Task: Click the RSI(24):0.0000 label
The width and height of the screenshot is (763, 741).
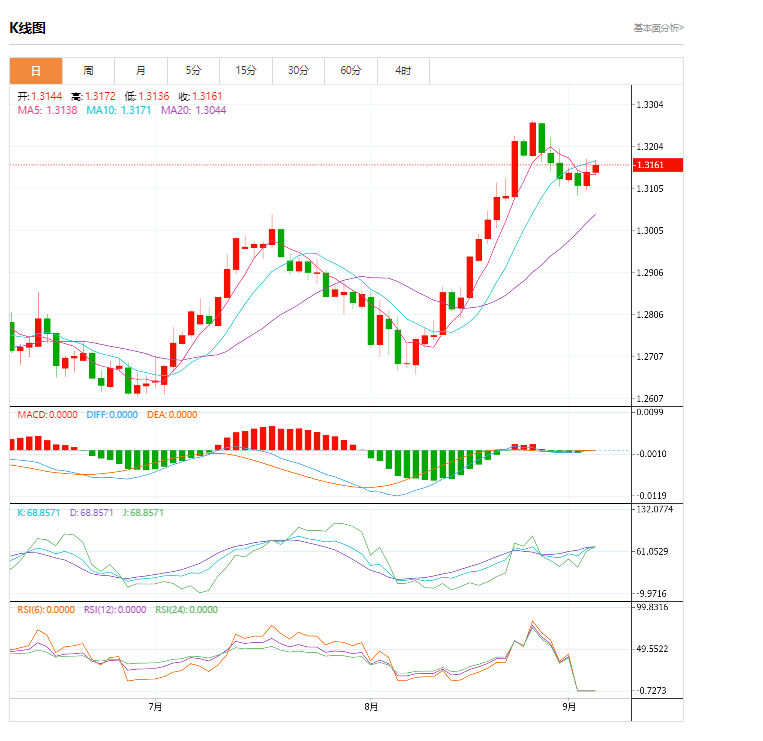Action: [187, 610]
